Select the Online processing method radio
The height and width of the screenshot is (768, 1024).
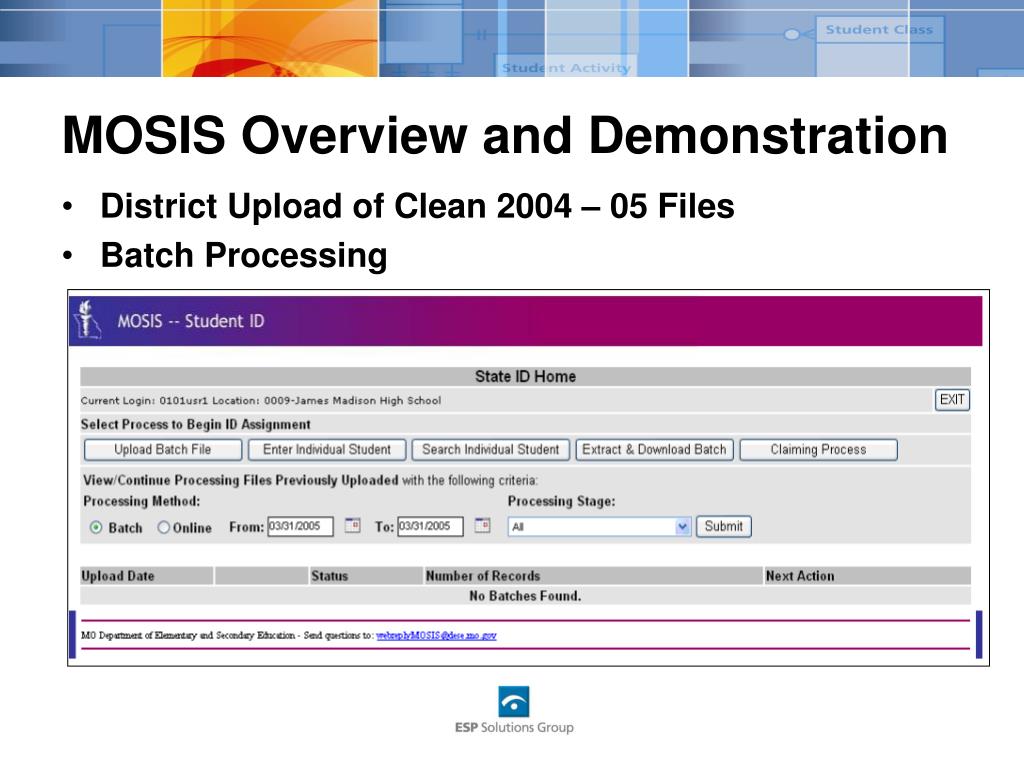(163, 527)
